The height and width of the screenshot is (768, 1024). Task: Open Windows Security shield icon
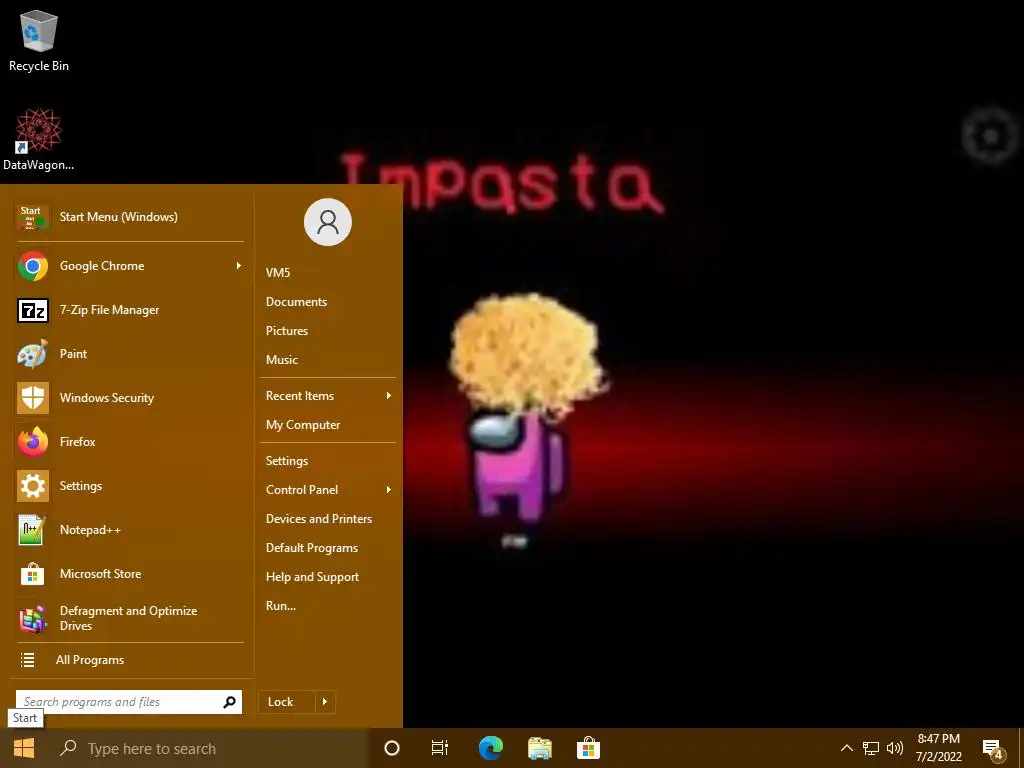click(33, 398)
